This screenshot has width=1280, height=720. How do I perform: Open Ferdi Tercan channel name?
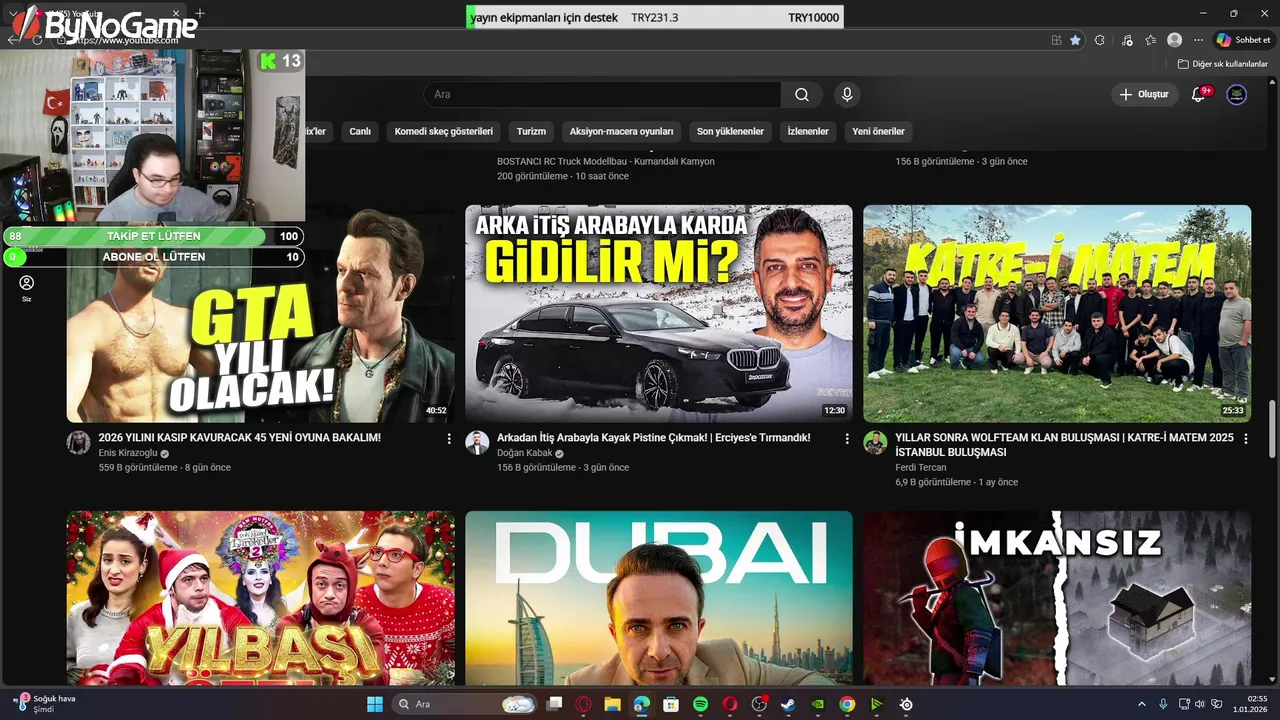[921, 467]
